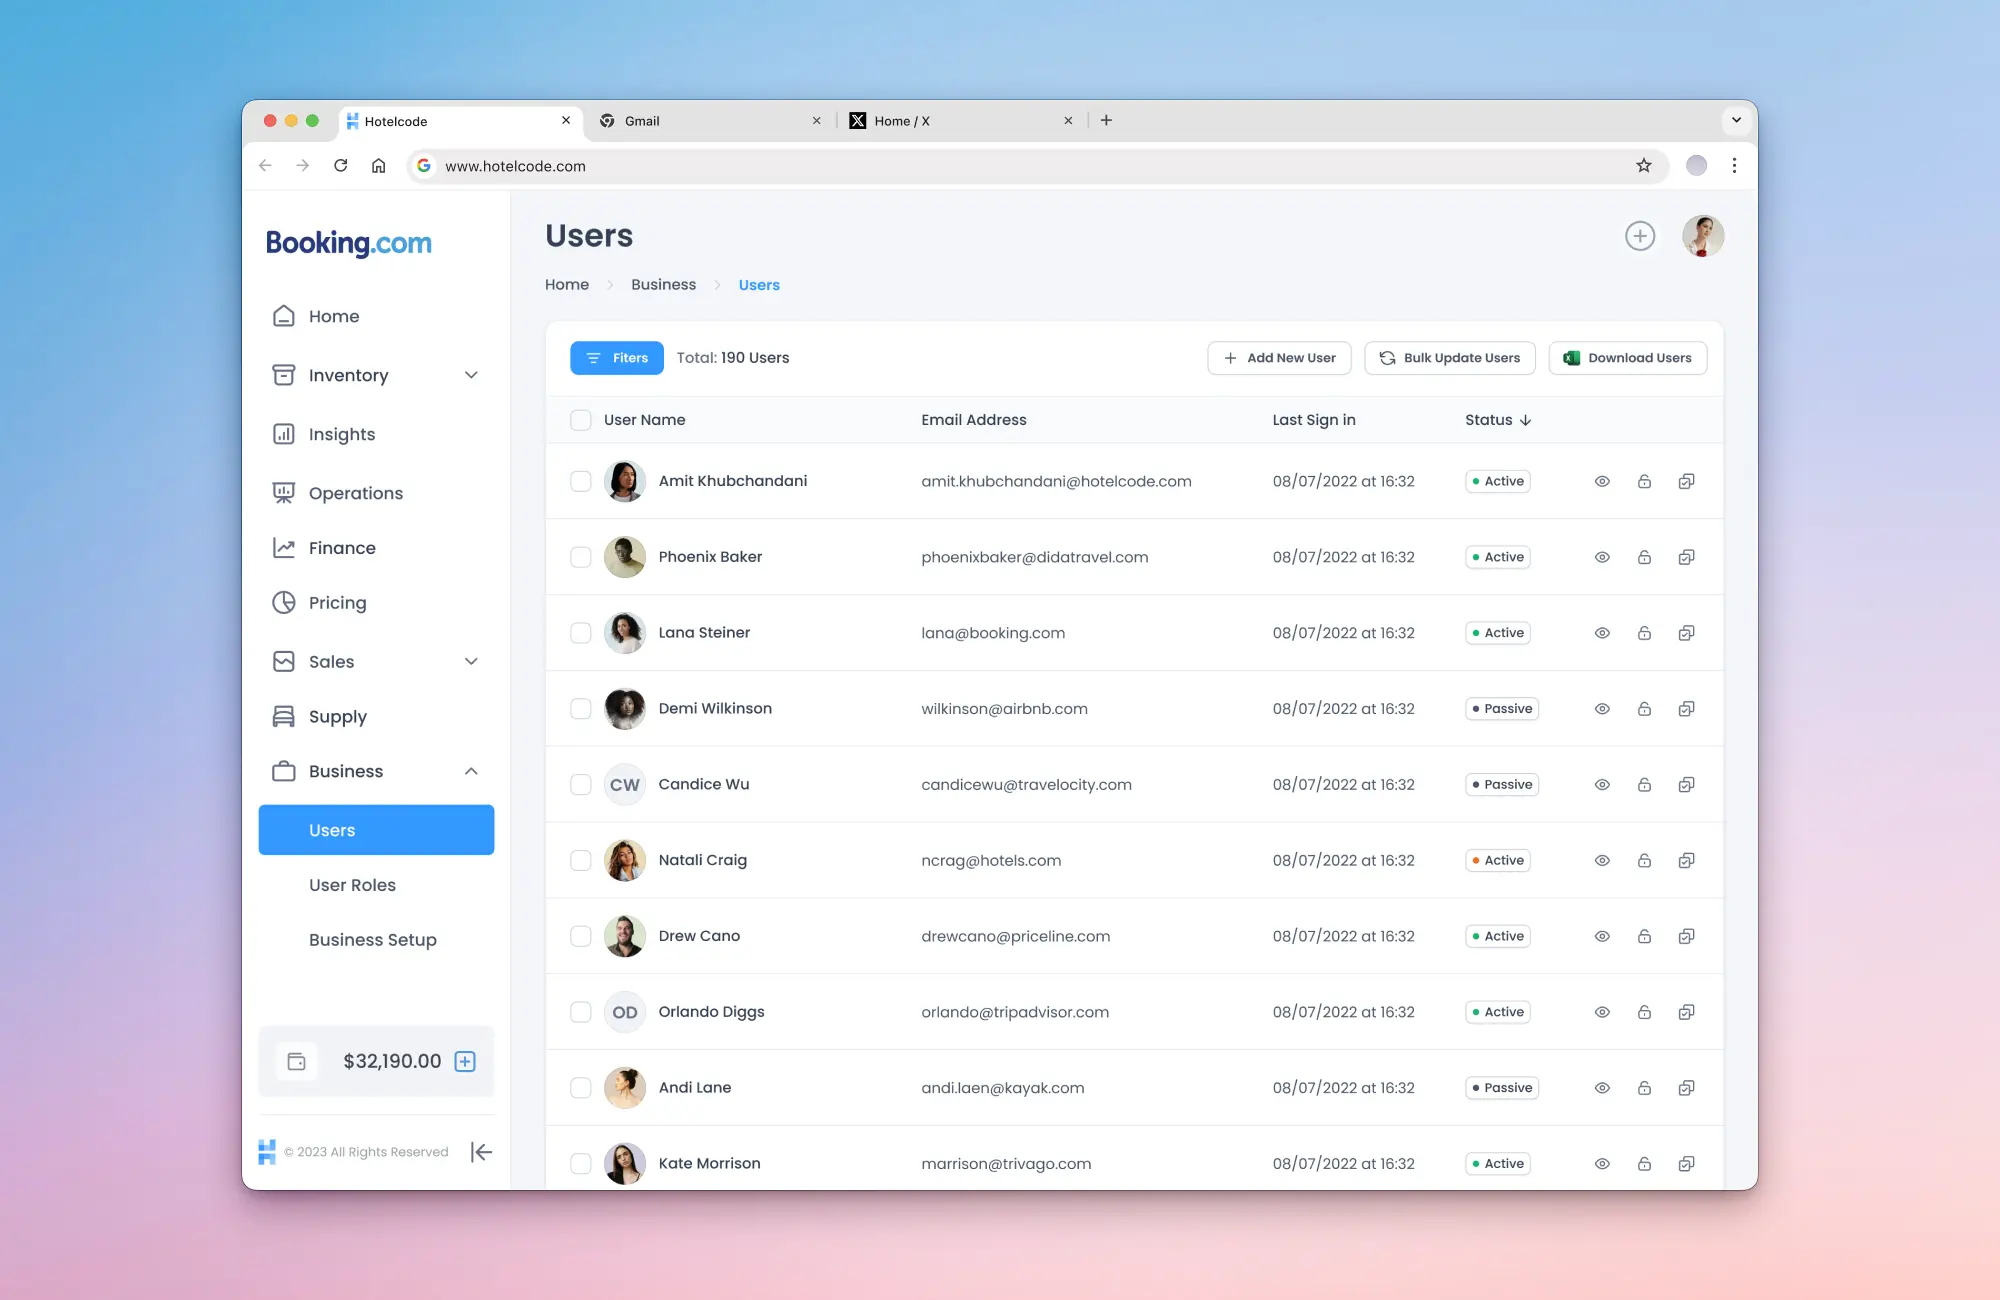Select the Orlando Diggs row checkbox
Viewport: 2000px width, 1300px height.
[581, 1012]
